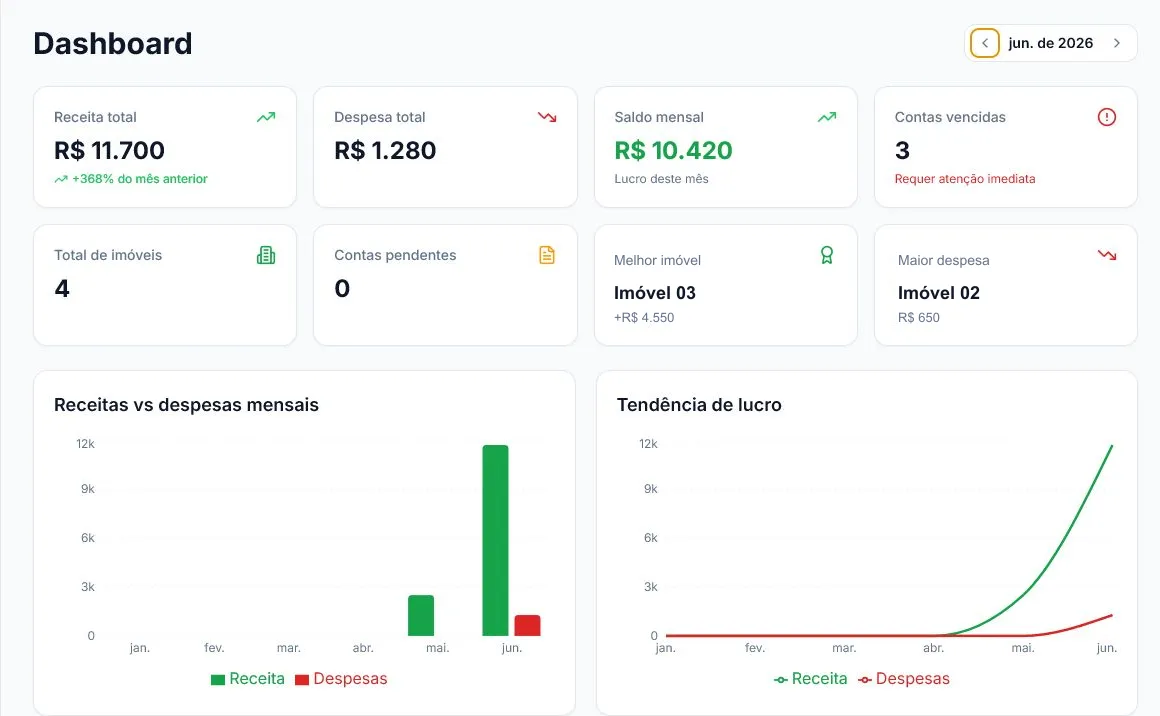
Task: Click the R$ 1.280 expense value
Action: pyautogui.click(x=385, y=150)
